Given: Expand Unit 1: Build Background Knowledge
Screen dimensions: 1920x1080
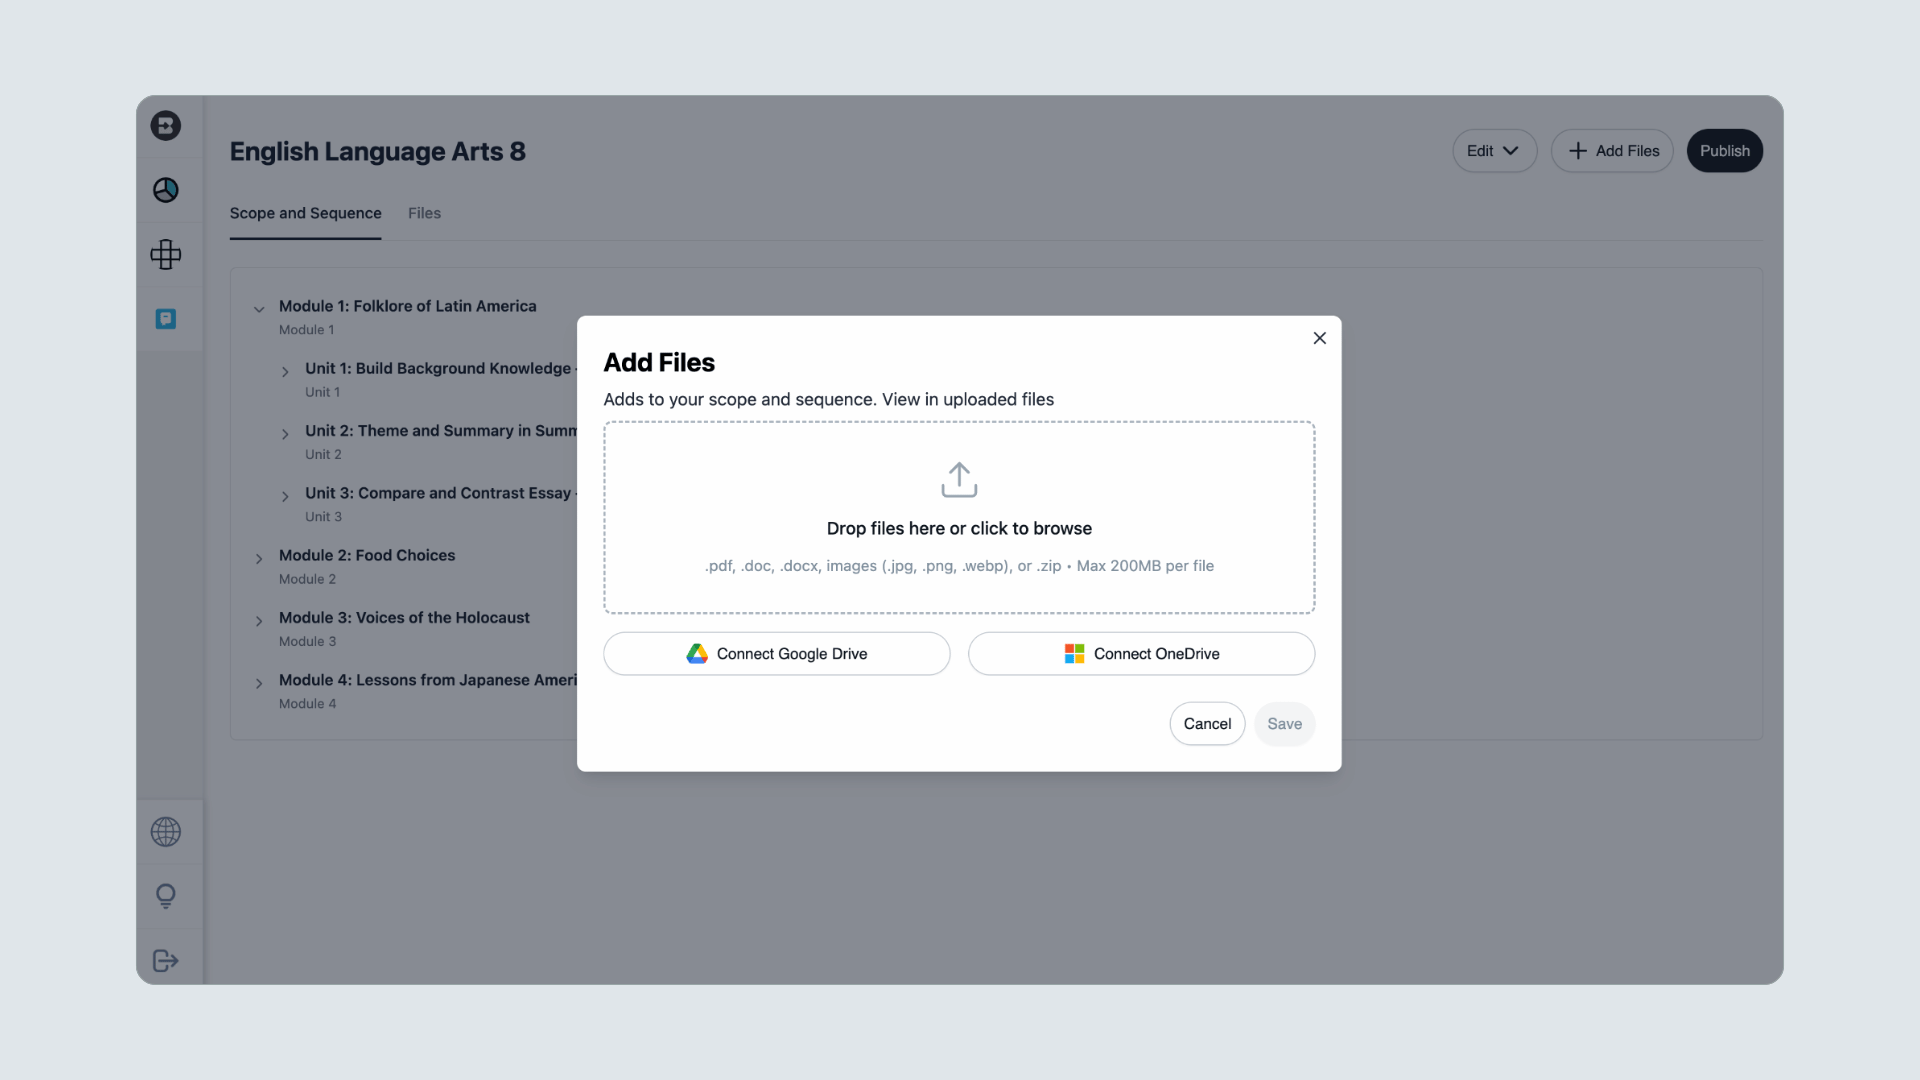Looking at the screenshot, I should point(285,372).
